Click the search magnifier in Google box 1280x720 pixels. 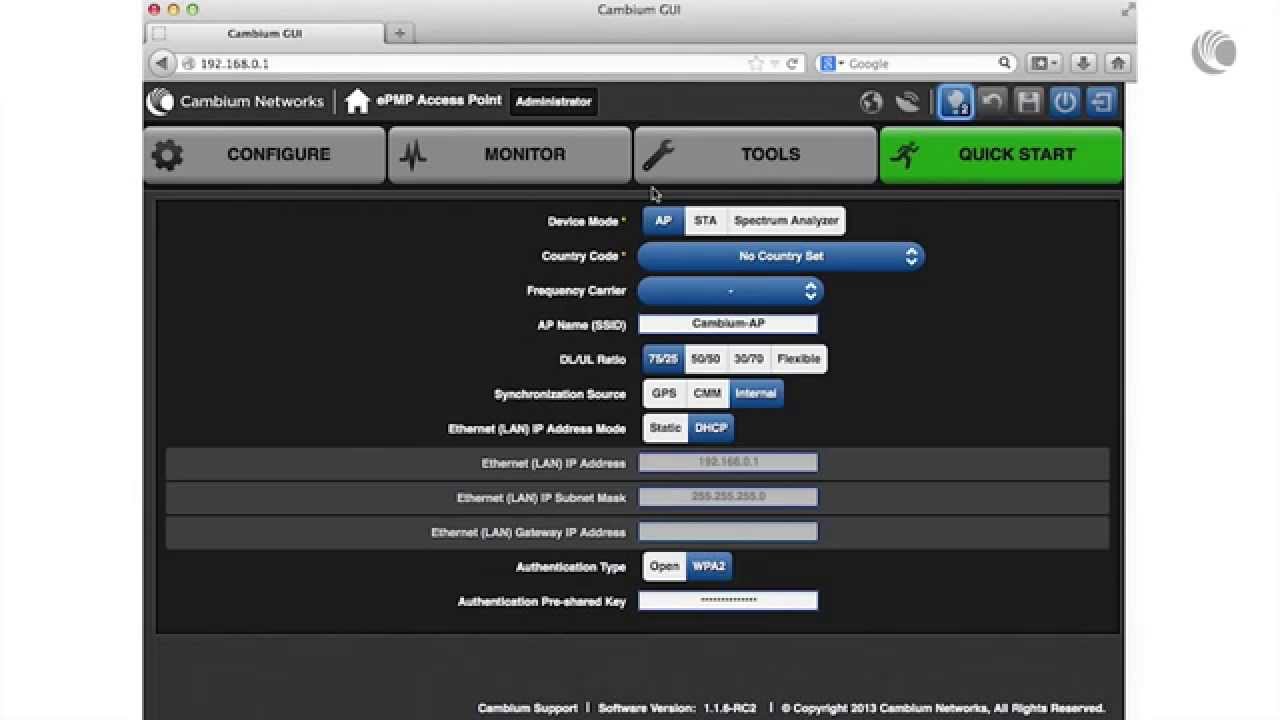(x=1004, y=63)
